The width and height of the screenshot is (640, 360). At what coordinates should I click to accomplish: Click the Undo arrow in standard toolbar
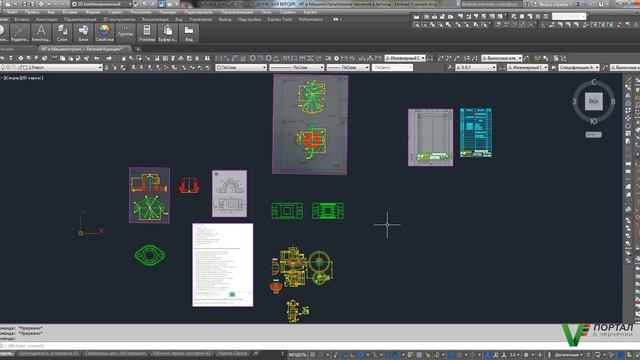tap(97, 58)
